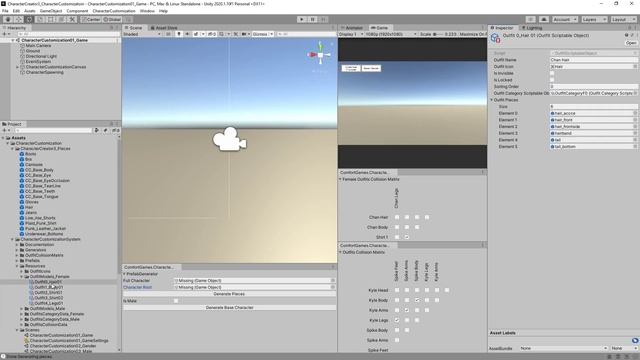
Task: Select CharacterSpawning in Hierarchy
Action: [44, 72]
